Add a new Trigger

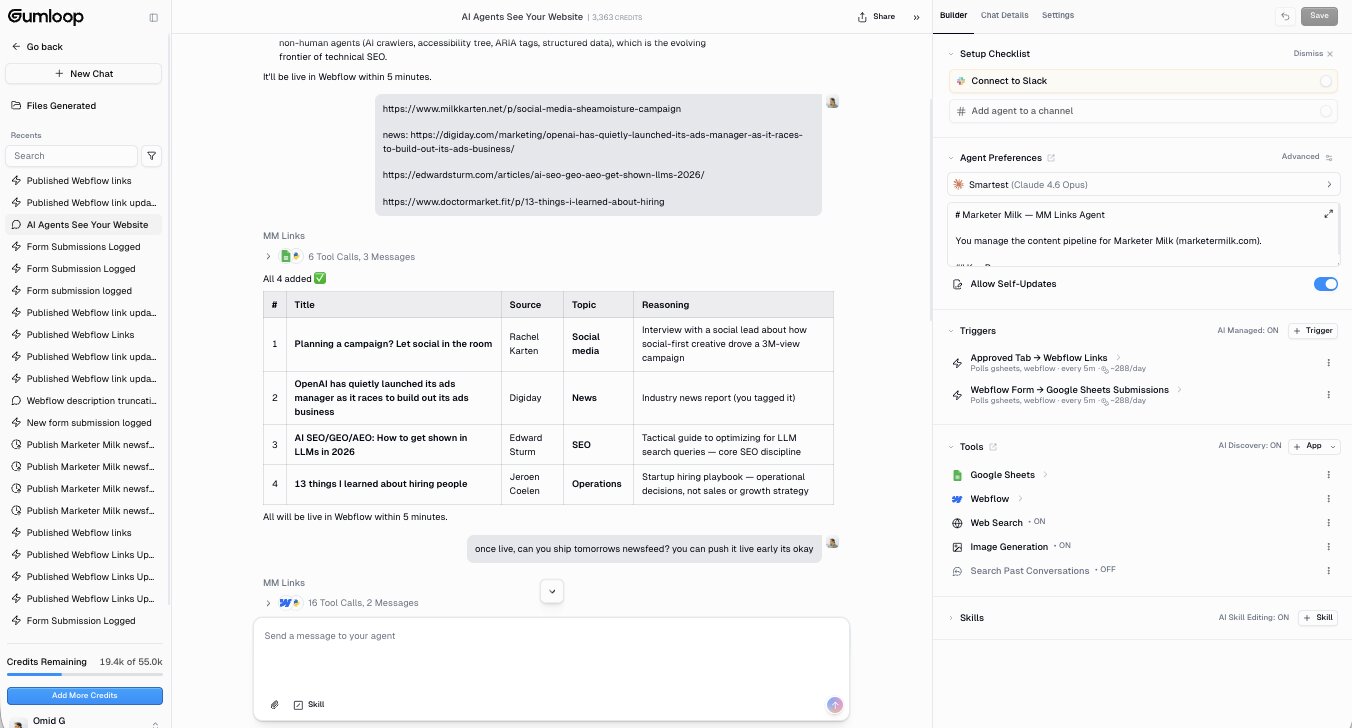point(1312,331)
